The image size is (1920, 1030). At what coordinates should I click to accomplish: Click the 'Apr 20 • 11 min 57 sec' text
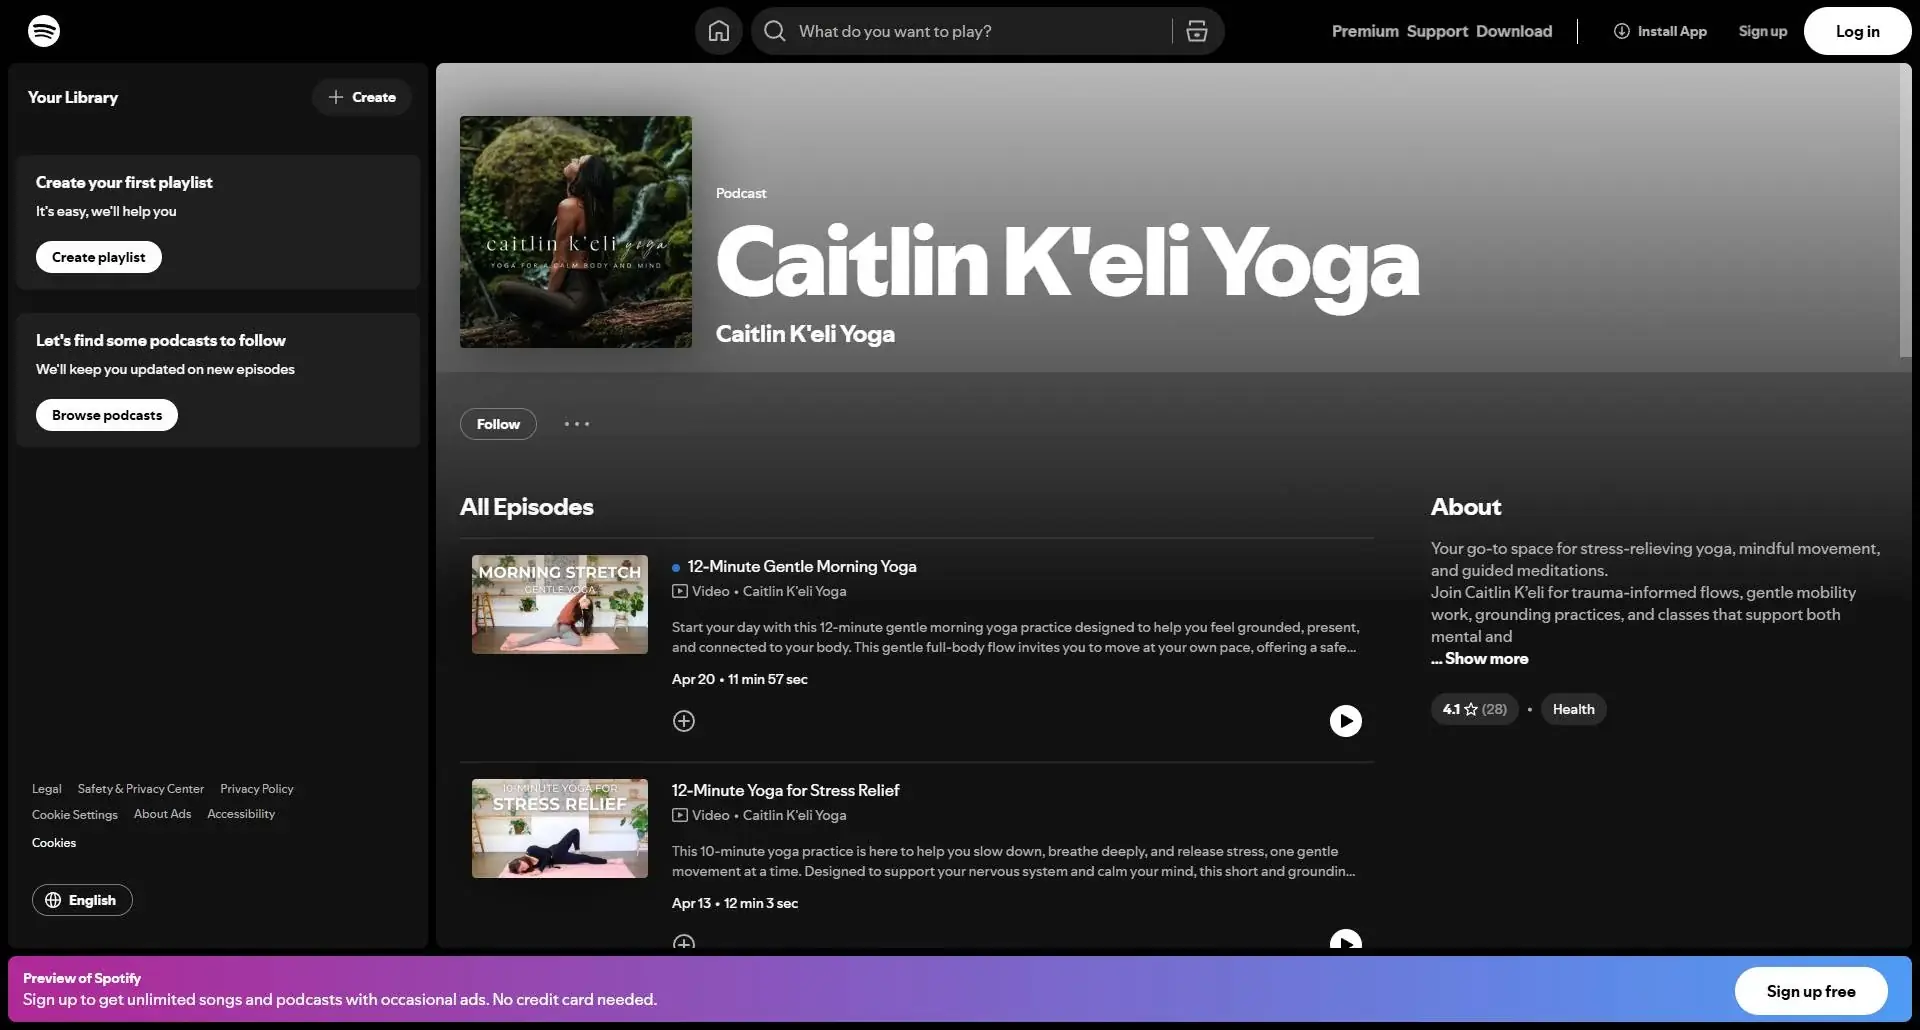pos(740,679)
